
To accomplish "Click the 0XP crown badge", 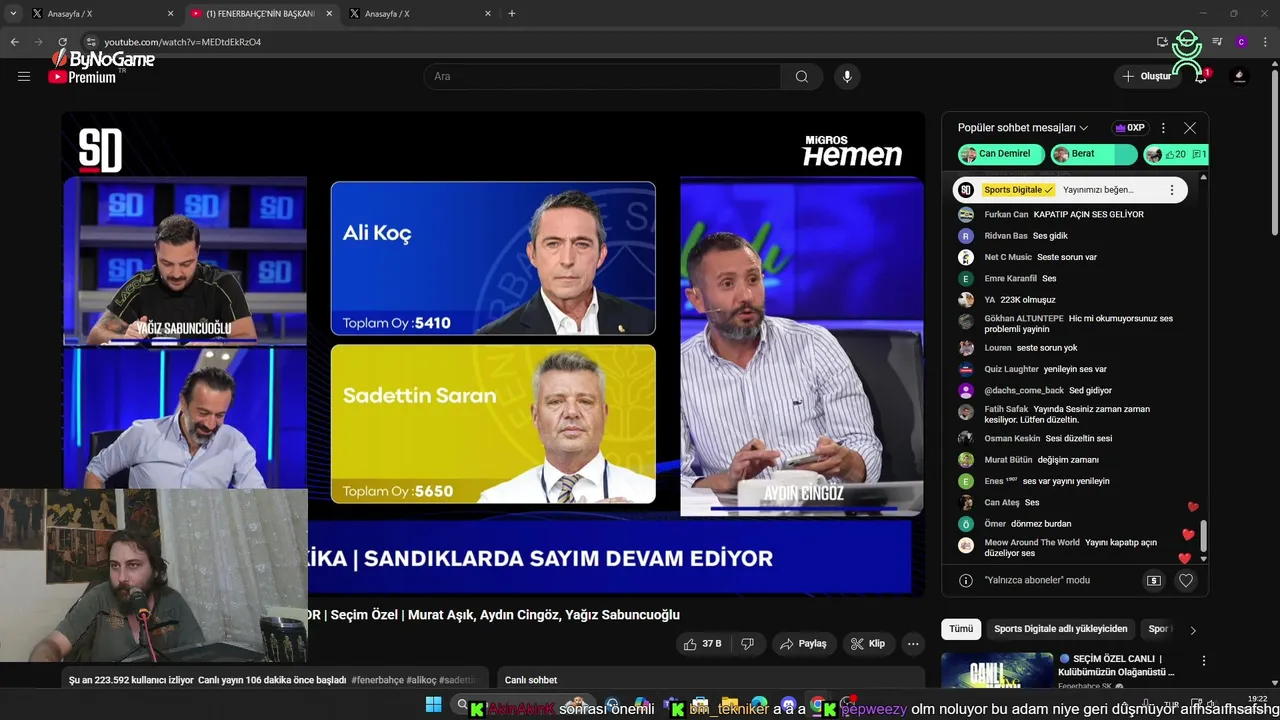I will [1130, 128].
